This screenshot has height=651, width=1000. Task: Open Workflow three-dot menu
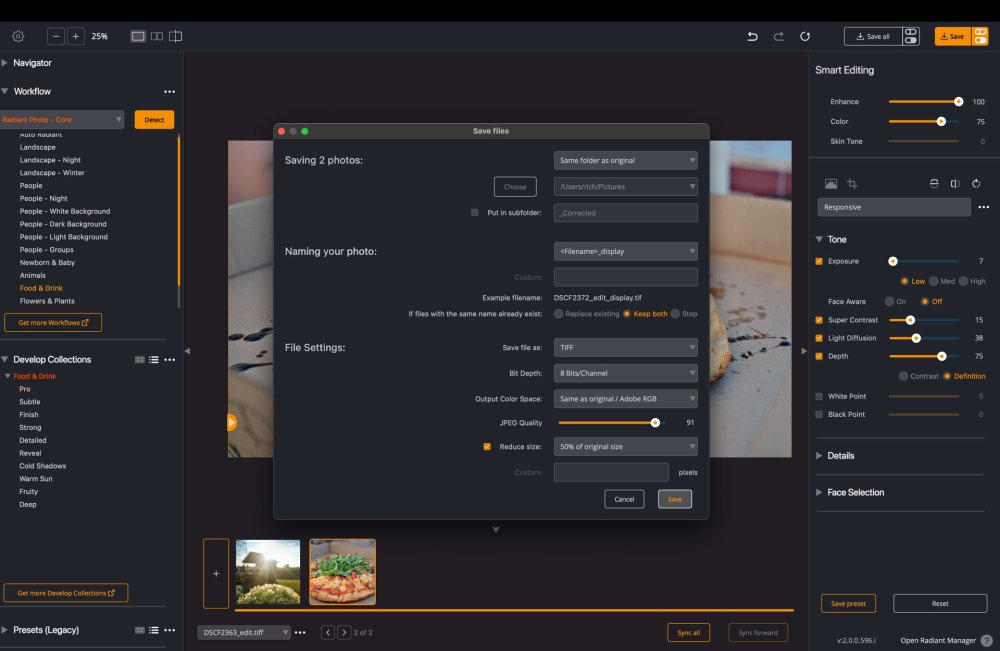click(x=169, y=92)
